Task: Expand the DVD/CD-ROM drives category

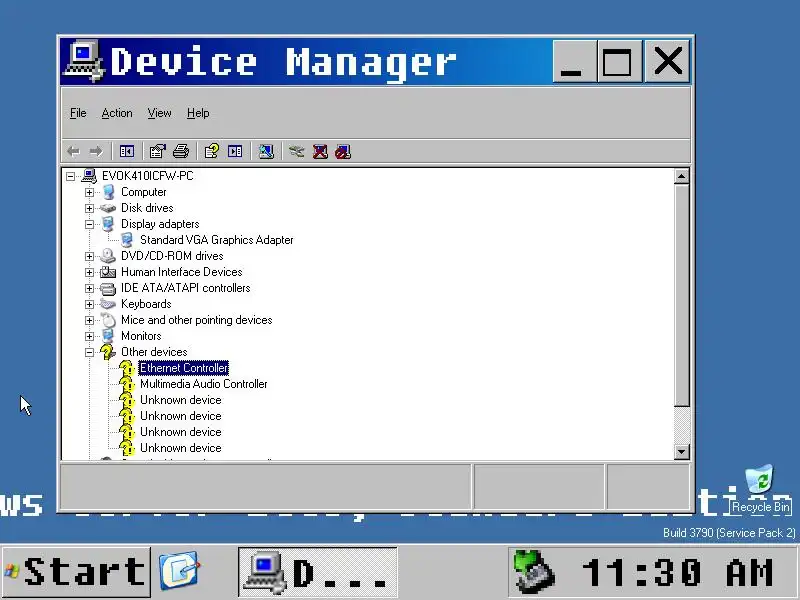Action: (89, 256)
